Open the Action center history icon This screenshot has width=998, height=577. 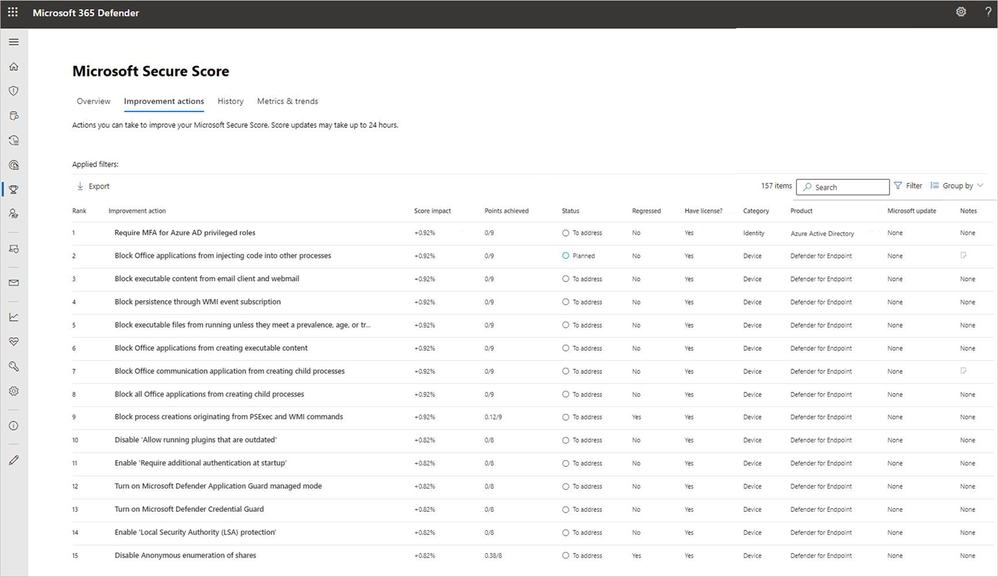pos(13,140)
